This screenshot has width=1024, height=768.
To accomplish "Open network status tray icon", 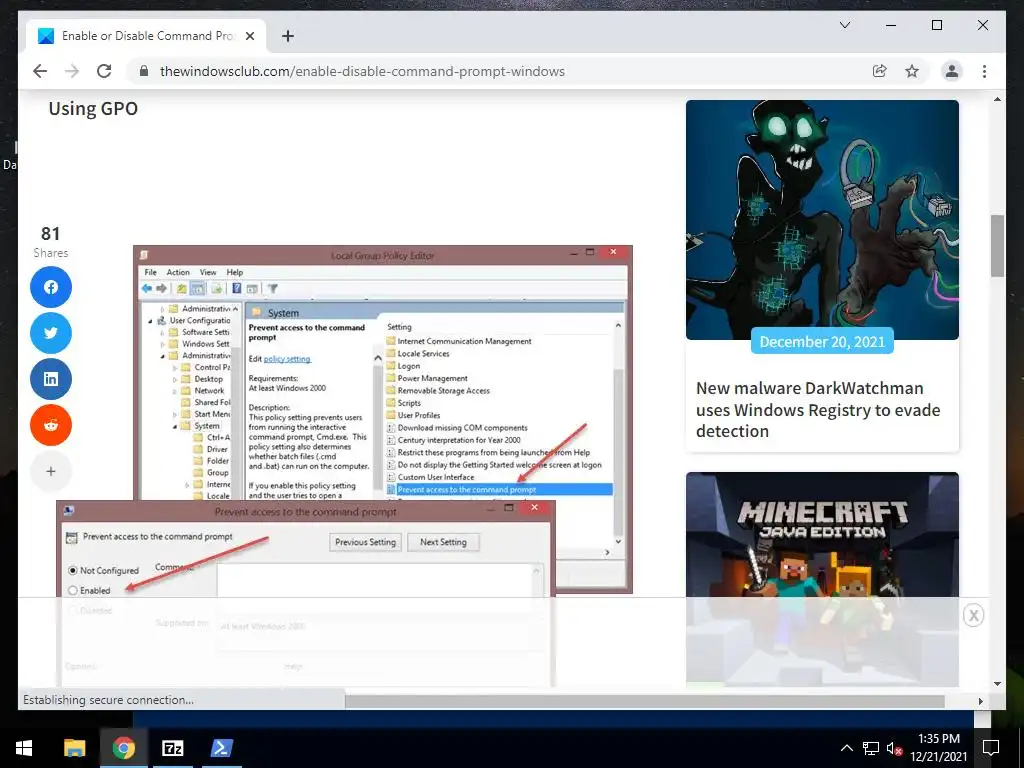I will (x=871, y=748).
